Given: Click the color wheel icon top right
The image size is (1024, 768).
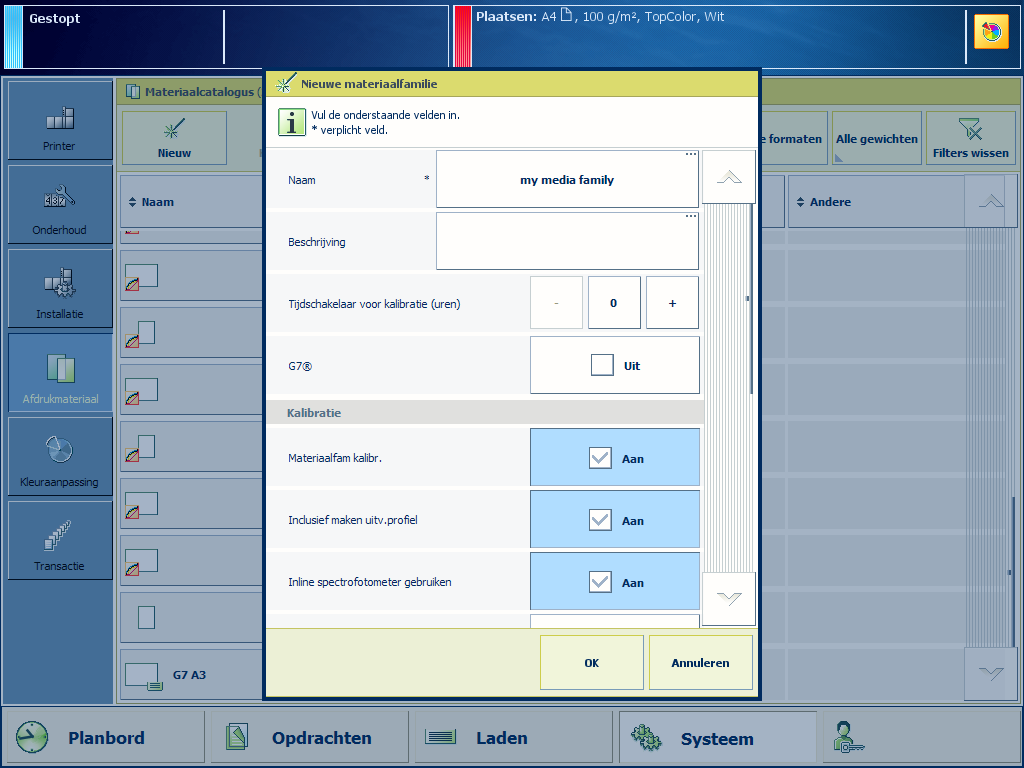Looking at the screenshot, I should point(991,32).
